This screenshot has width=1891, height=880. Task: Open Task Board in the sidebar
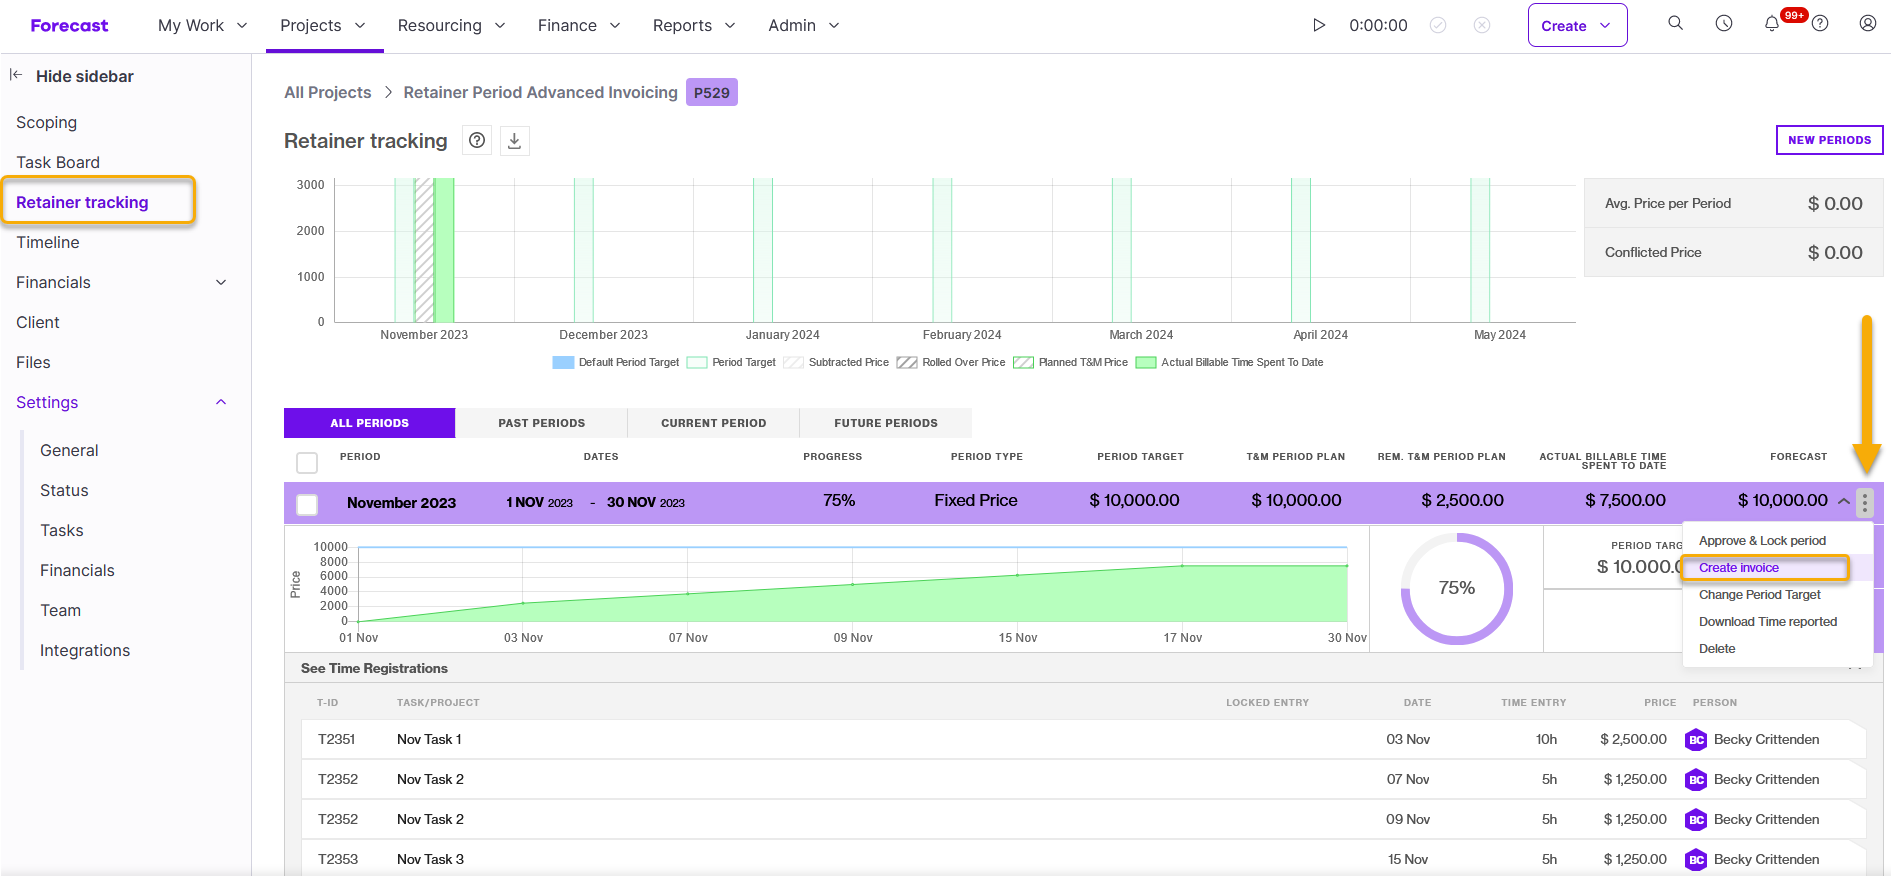58,162
